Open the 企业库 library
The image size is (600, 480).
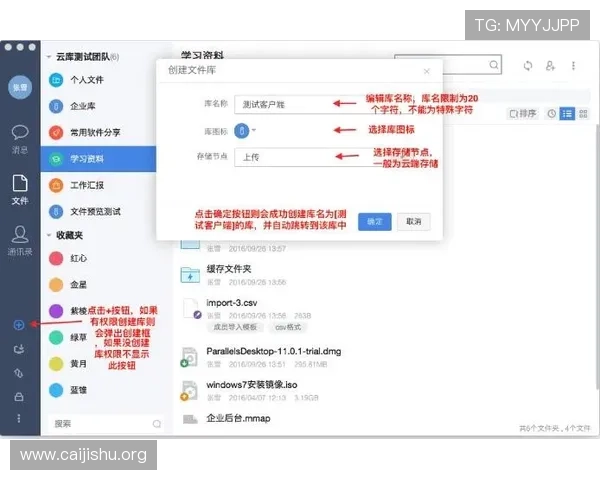click(x=98, y=106)
